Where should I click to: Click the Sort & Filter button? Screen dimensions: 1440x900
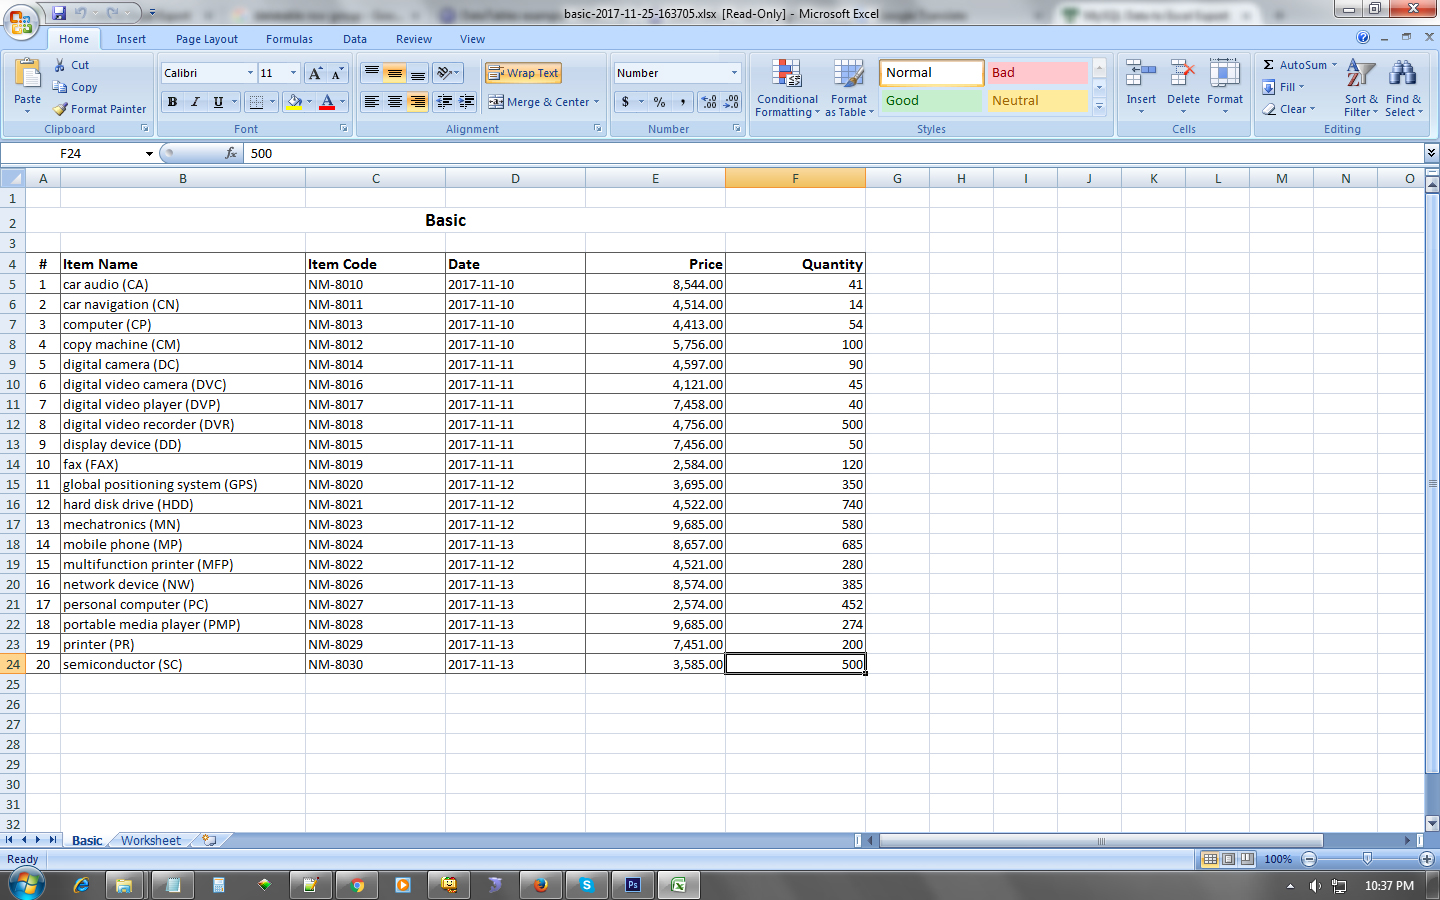click(x=1360, y=88)
